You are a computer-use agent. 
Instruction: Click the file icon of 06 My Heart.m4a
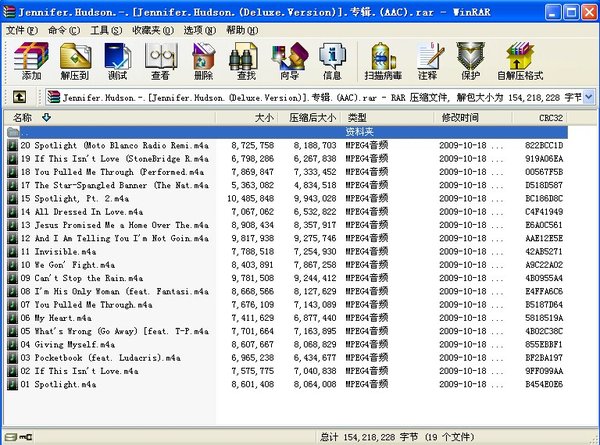tap(12, 318)
